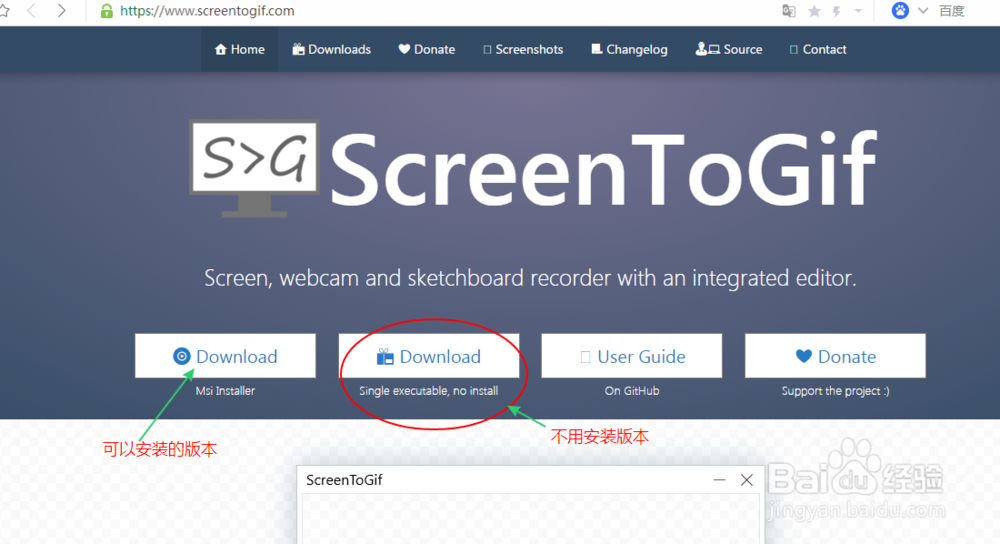
Task: Expand the search engine selector chevron
Action: pos(923,10)
